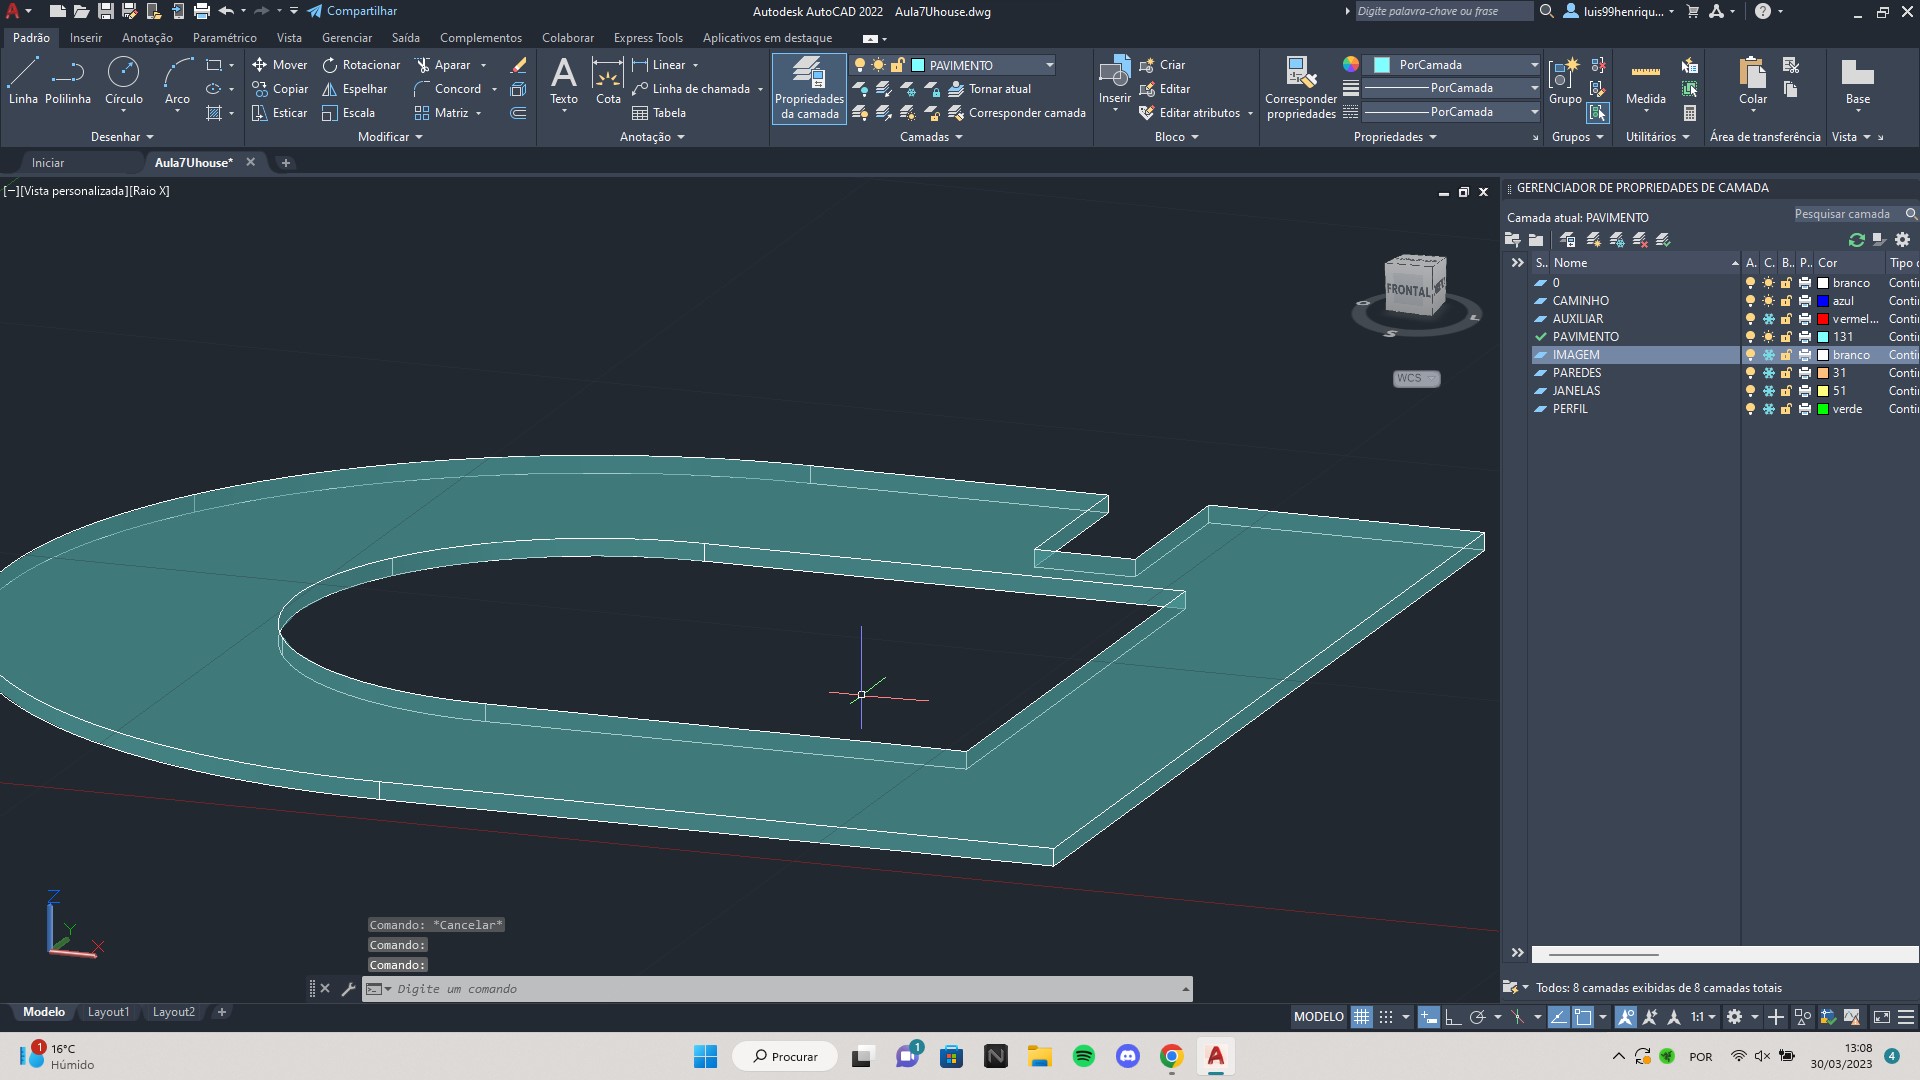Click set current layer icon in manager

(x=1663, y=240)
